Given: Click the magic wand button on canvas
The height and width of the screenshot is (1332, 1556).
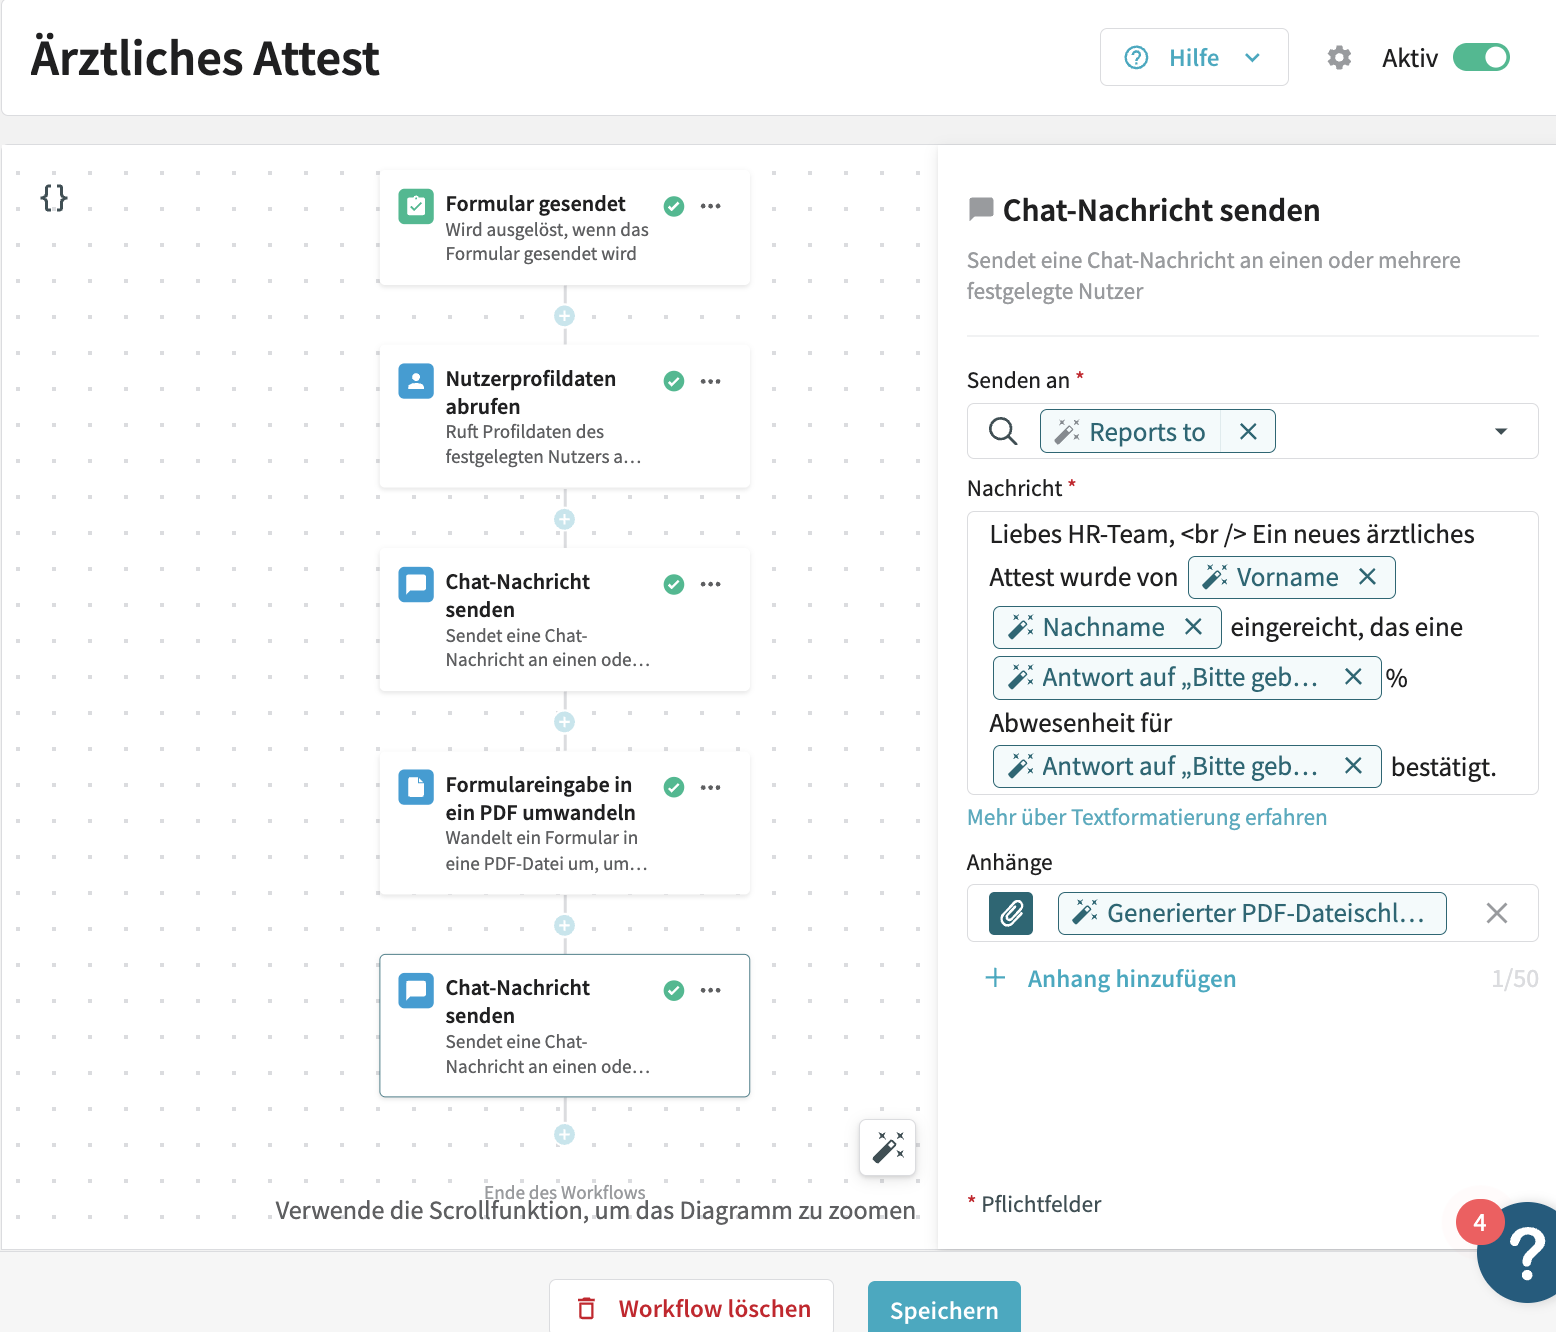Looking at the screenshot, I should coord(887,1147).
